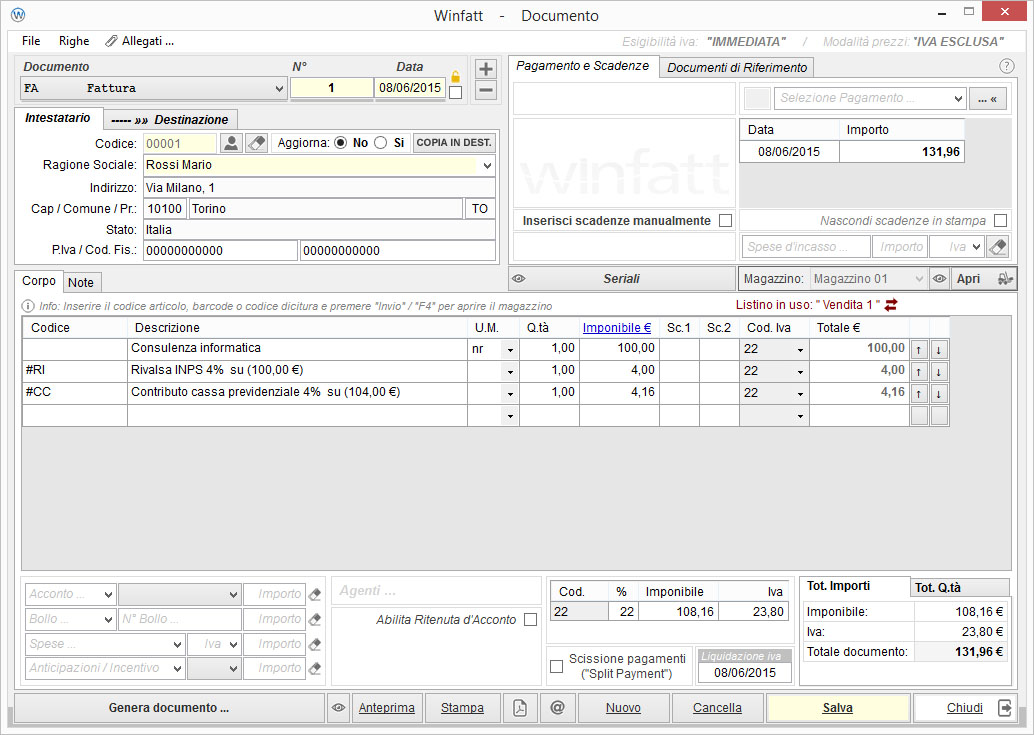This screenshot has height=735, width=1034.
Task: Click the Stampa button
Action: click(462, 708)
